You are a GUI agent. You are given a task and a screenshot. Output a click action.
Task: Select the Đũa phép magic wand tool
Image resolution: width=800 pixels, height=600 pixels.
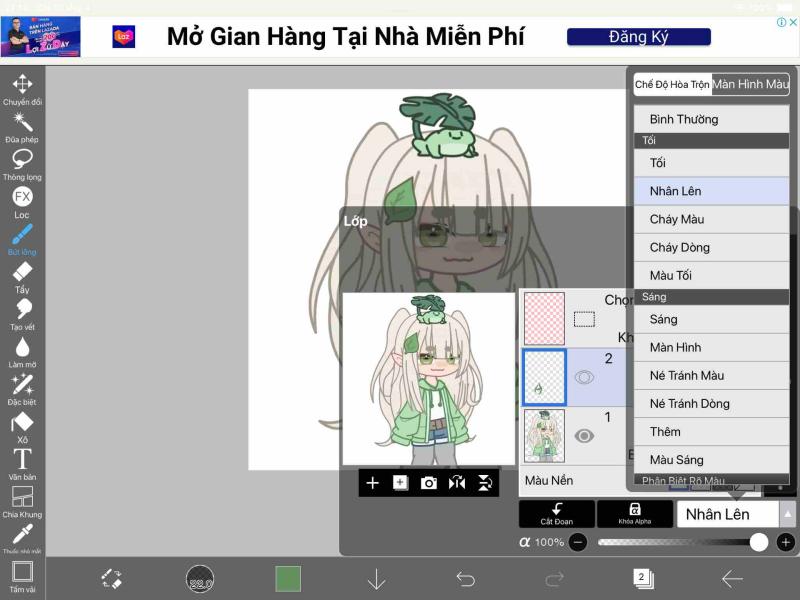tap(22, 125)
